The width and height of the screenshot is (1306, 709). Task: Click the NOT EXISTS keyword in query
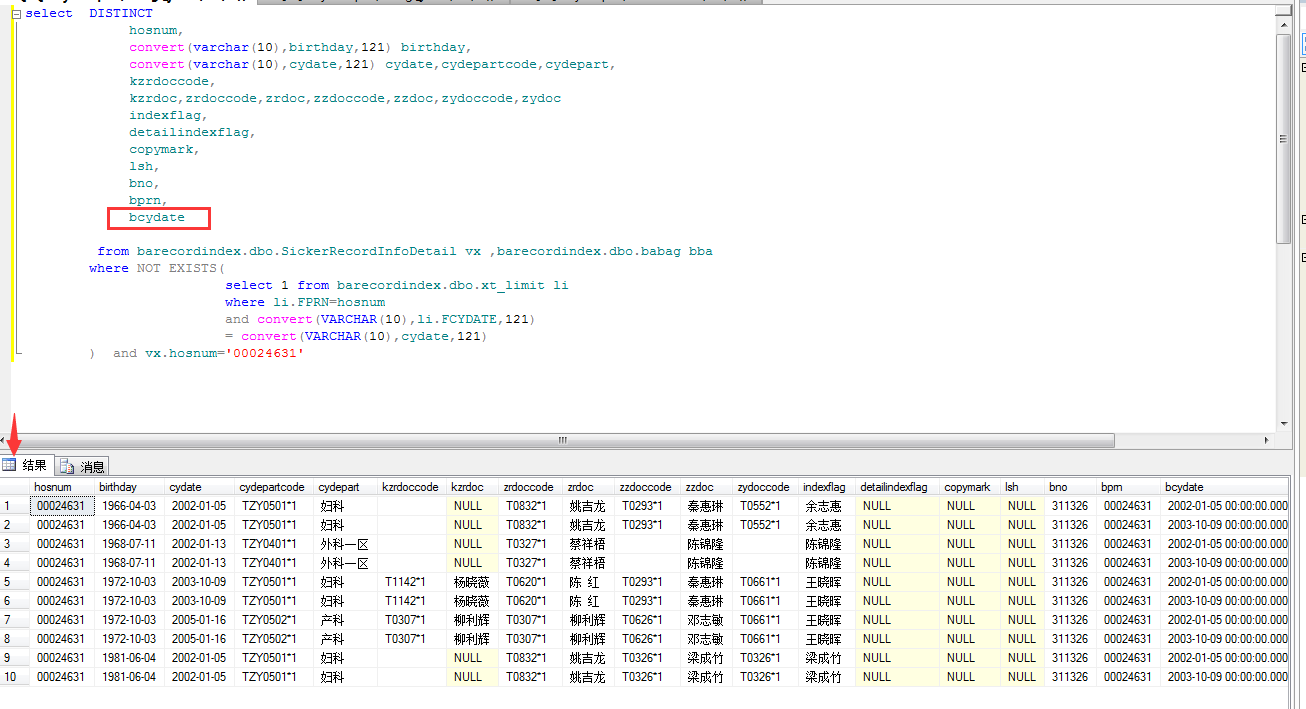pyautogui.click(x=177, y=269)
